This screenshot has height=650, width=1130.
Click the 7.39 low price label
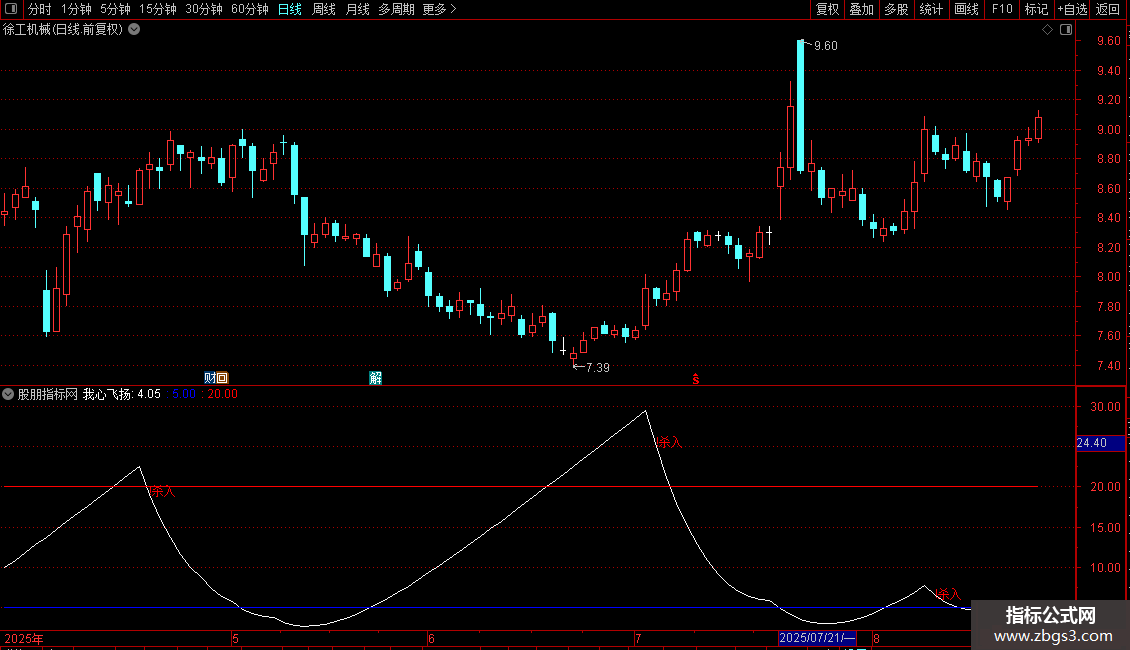pos(597,368)
